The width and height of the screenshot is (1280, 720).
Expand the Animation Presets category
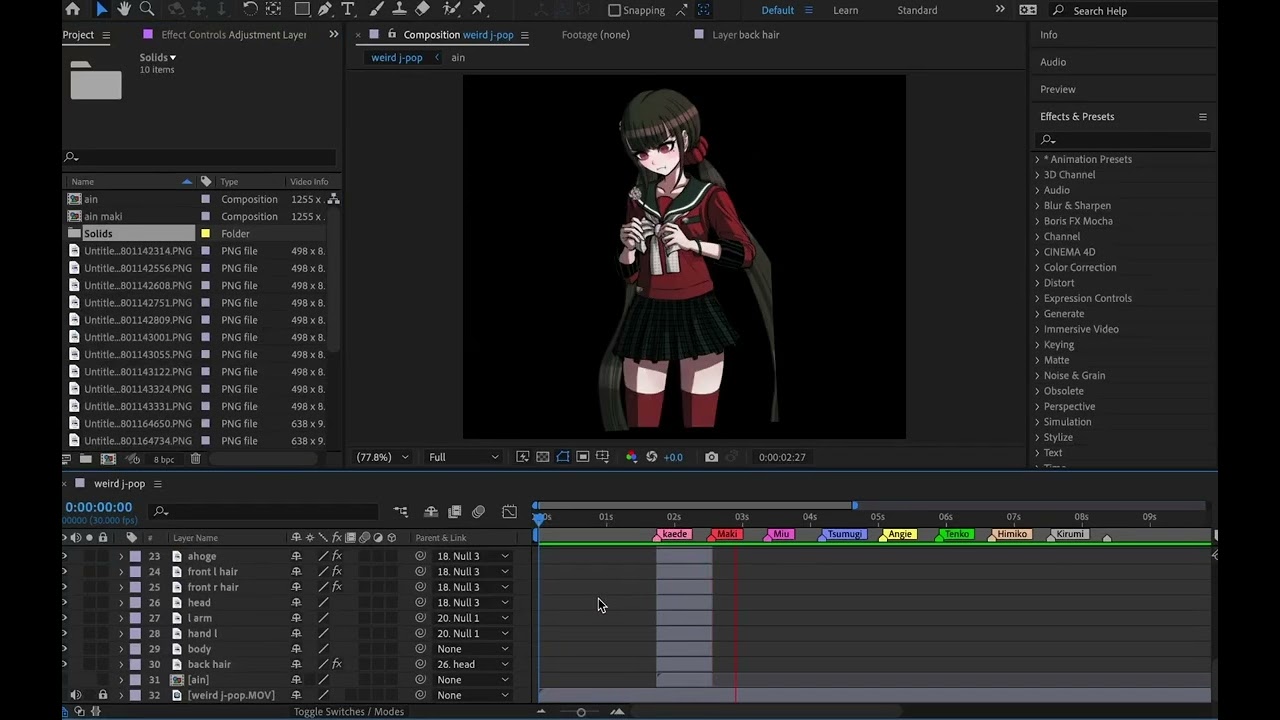point(1037,159)
